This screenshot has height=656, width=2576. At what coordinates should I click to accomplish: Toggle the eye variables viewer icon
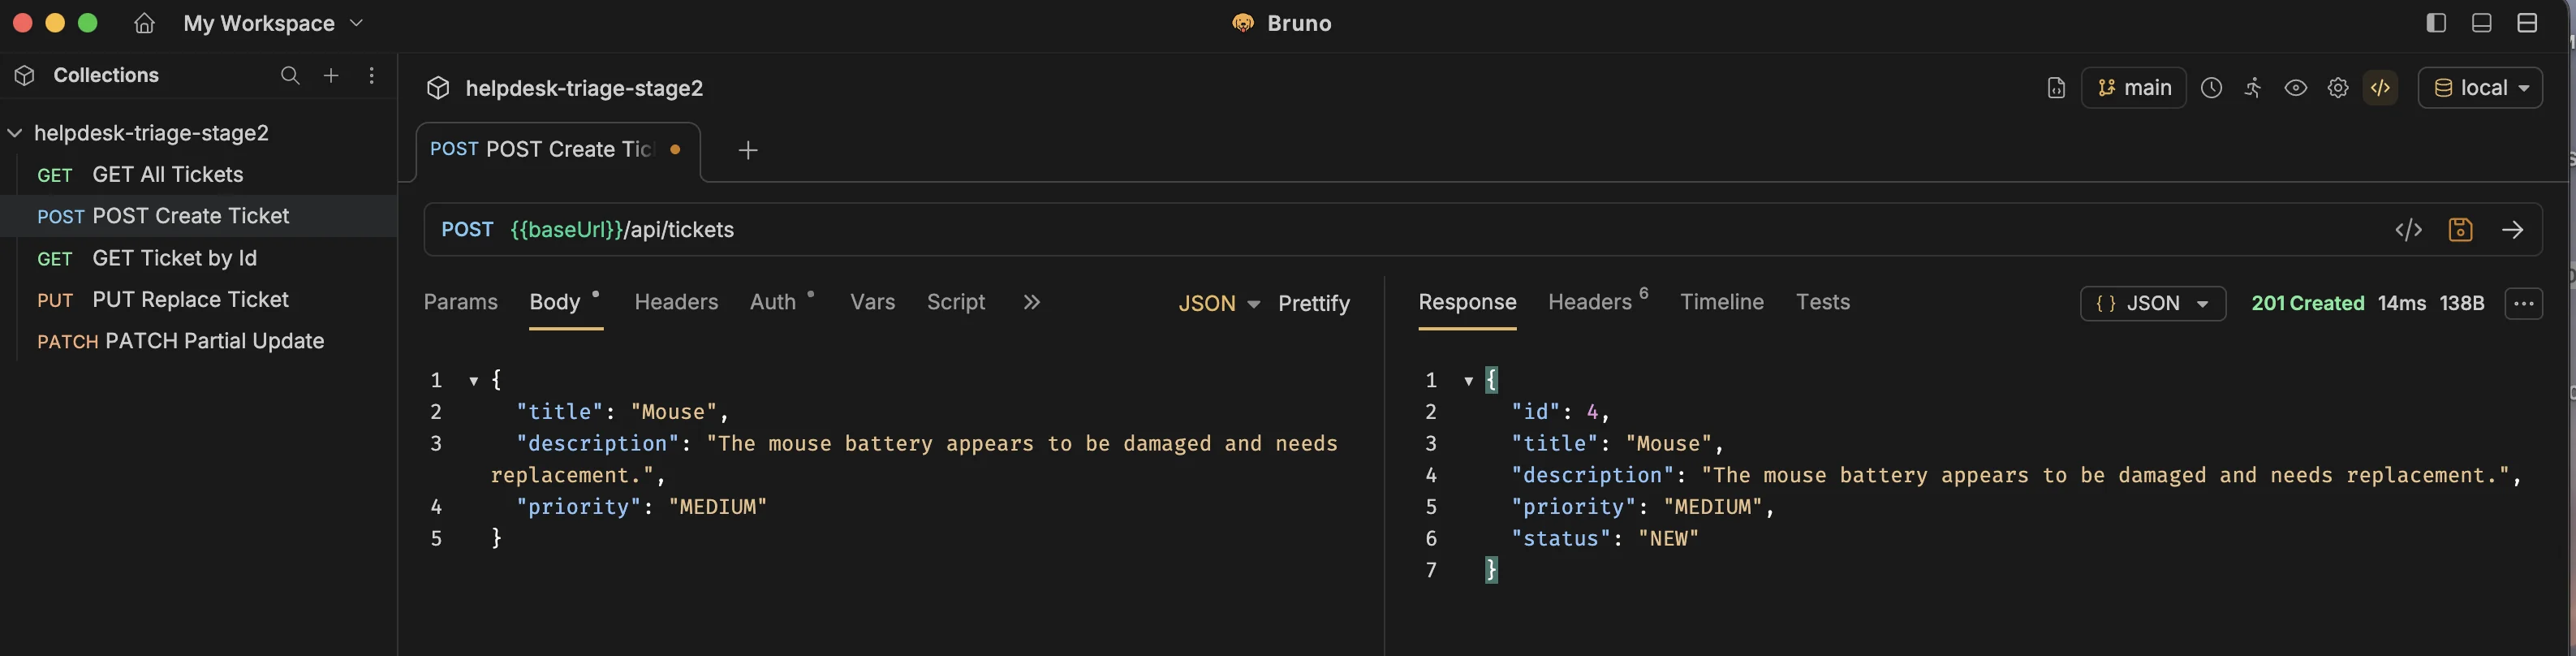click(2295, 88)
